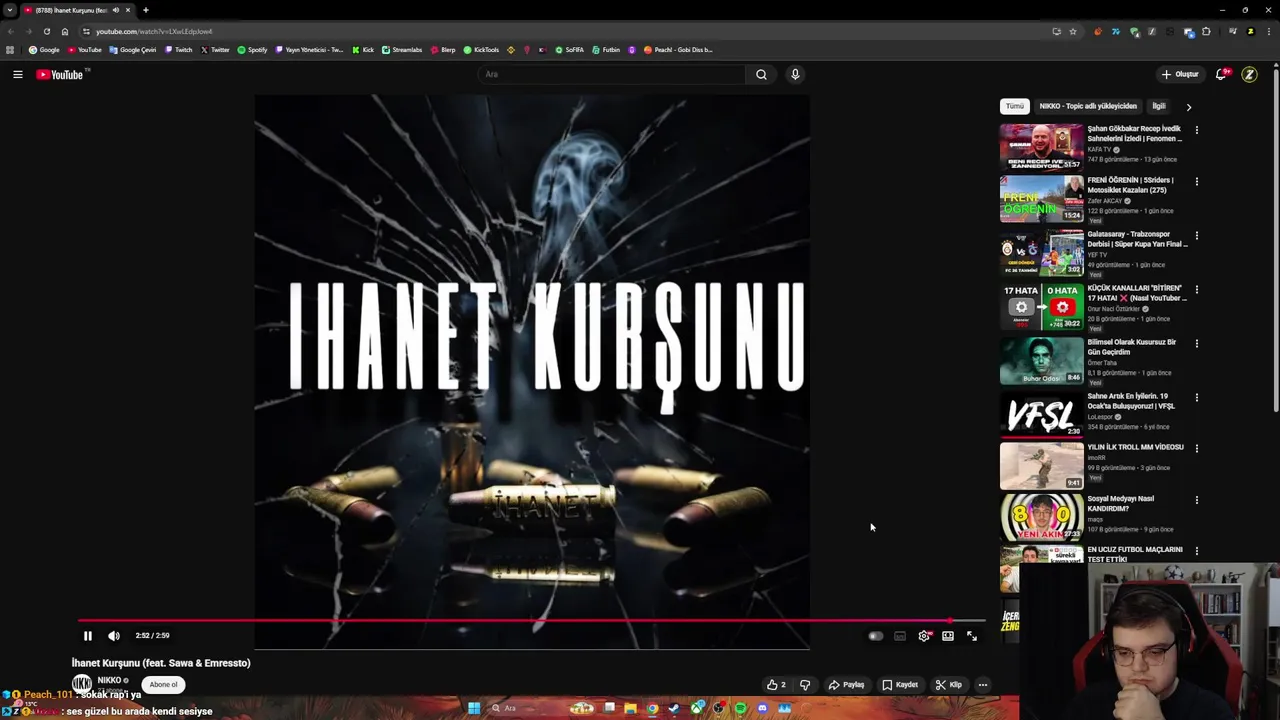
Task: Open the player settings gear
Action: click(924, 636)
